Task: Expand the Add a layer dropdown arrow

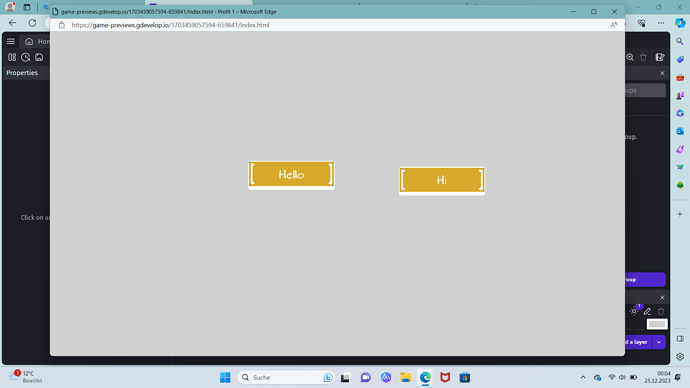Action: pyautogui.click(x=659, y=342)
